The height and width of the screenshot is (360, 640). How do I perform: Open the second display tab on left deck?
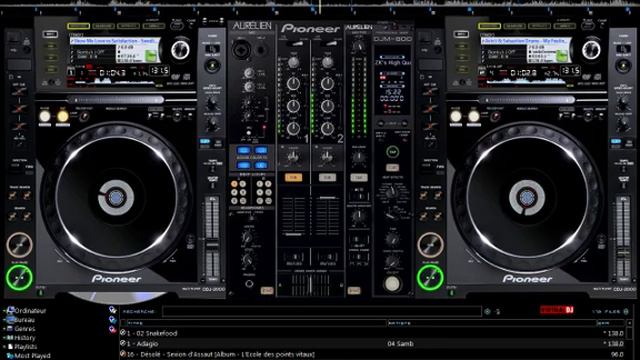click(103, 26)
